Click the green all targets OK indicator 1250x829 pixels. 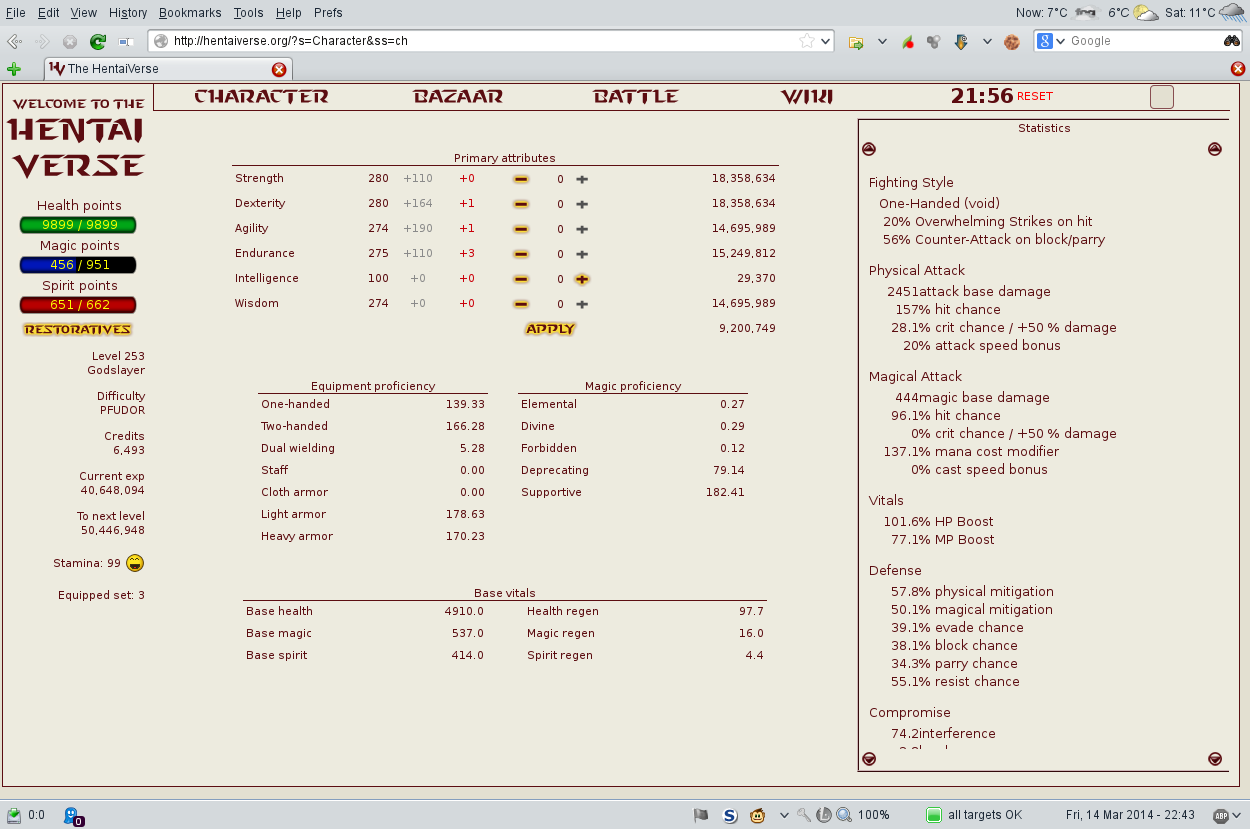933,815
